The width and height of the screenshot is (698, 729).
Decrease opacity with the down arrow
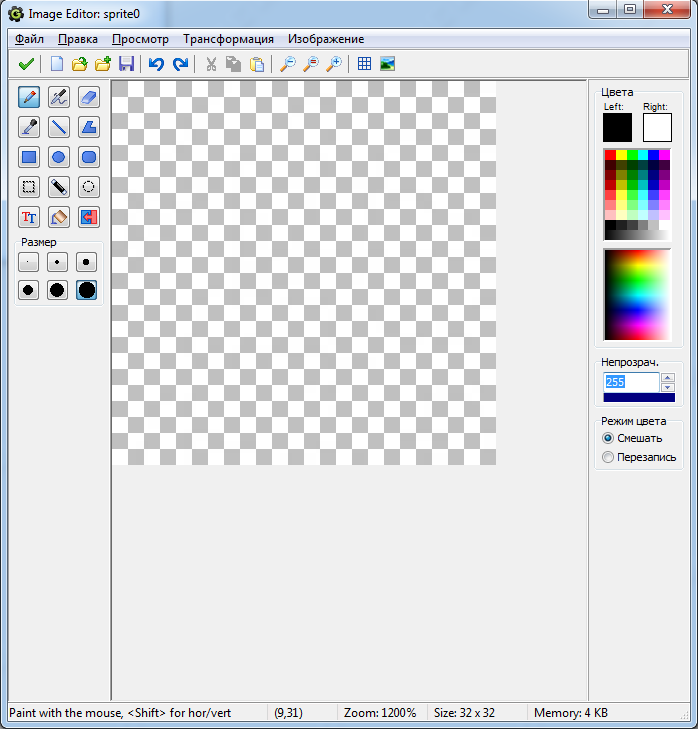click(668, 387)
